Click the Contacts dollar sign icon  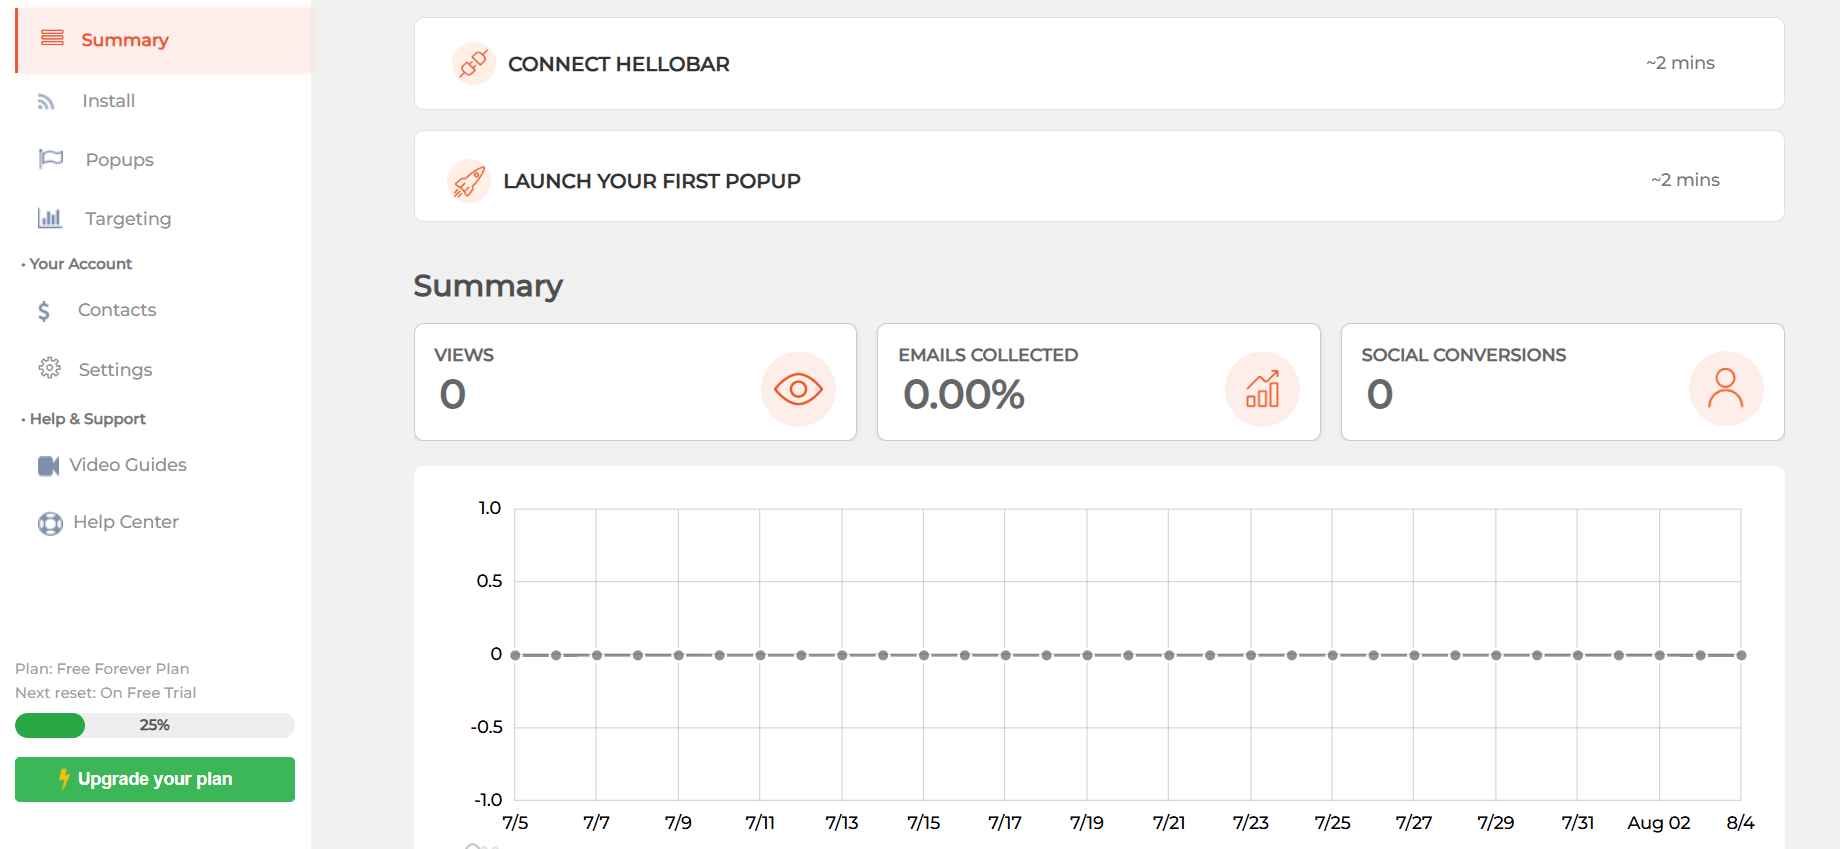[x=44, y=311]
